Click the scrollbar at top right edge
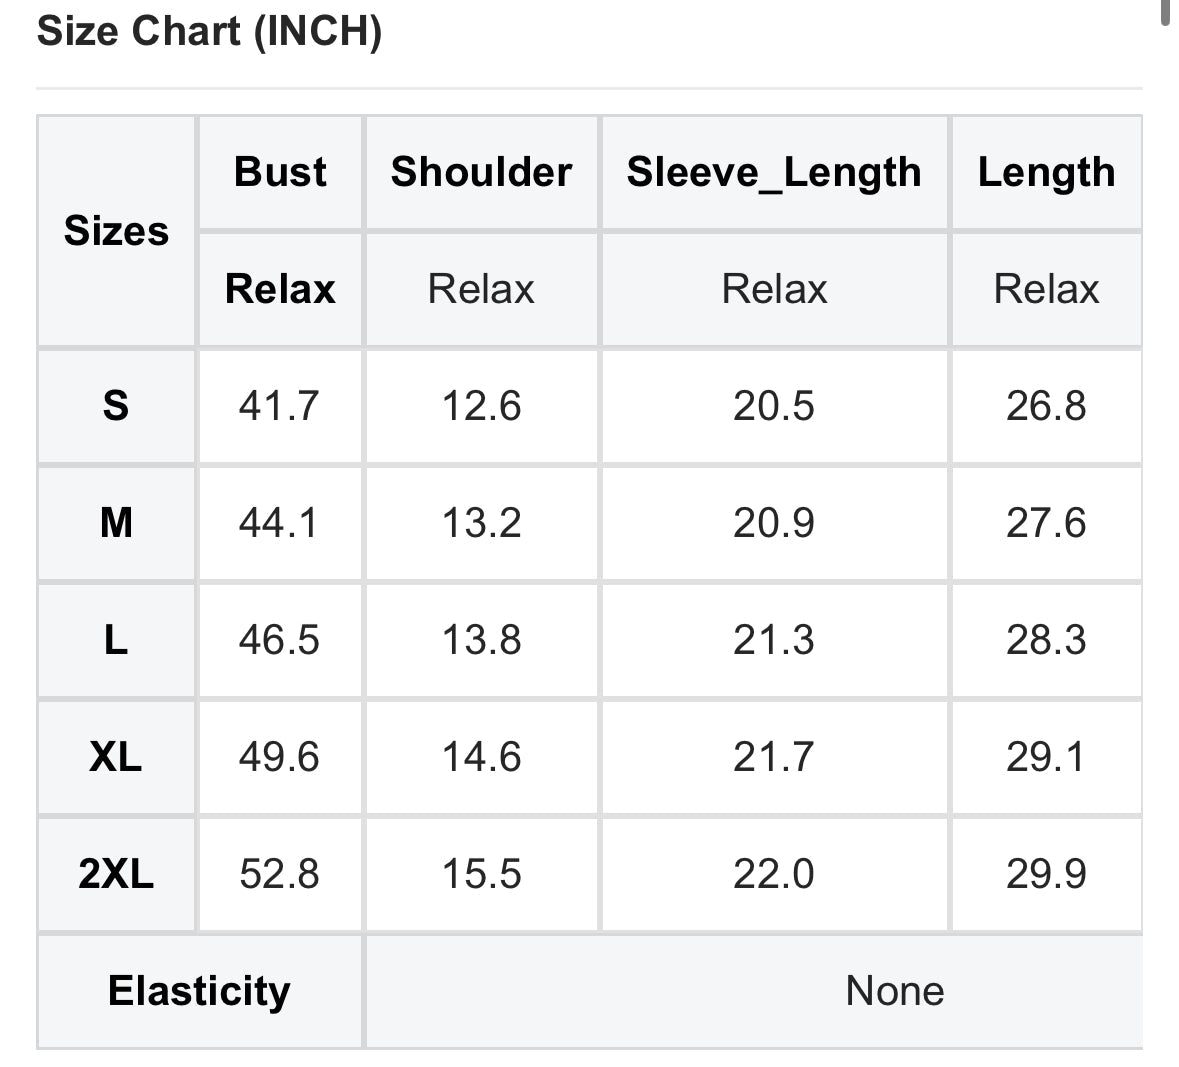 (1165, 13)
